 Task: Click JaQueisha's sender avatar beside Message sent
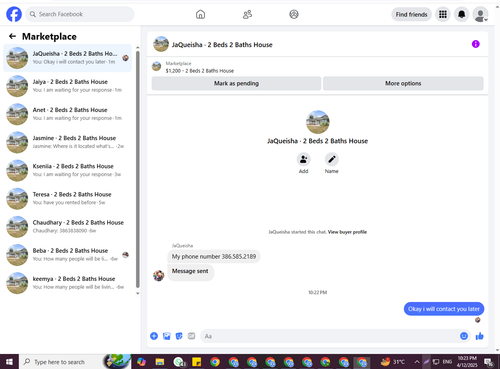click(159, 275)
